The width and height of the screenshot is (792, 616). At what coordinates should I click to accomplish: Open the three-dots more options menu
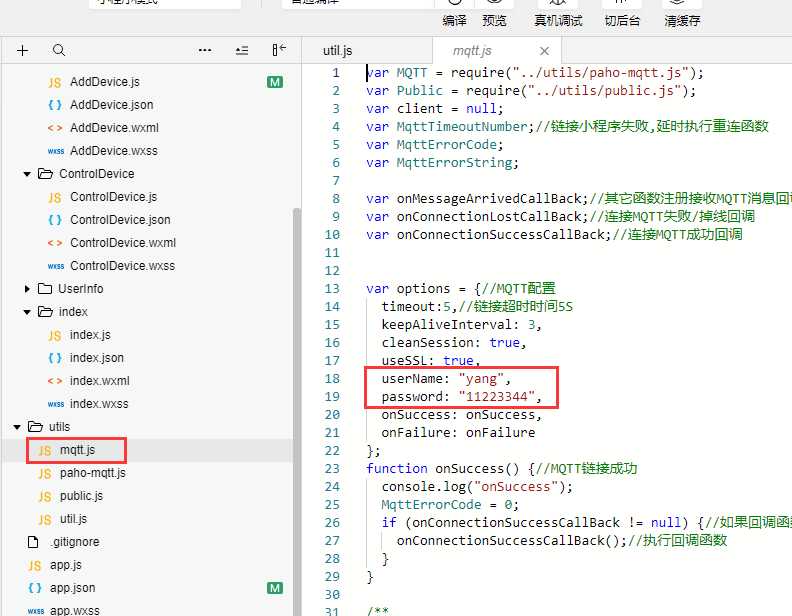click(205, 50)
